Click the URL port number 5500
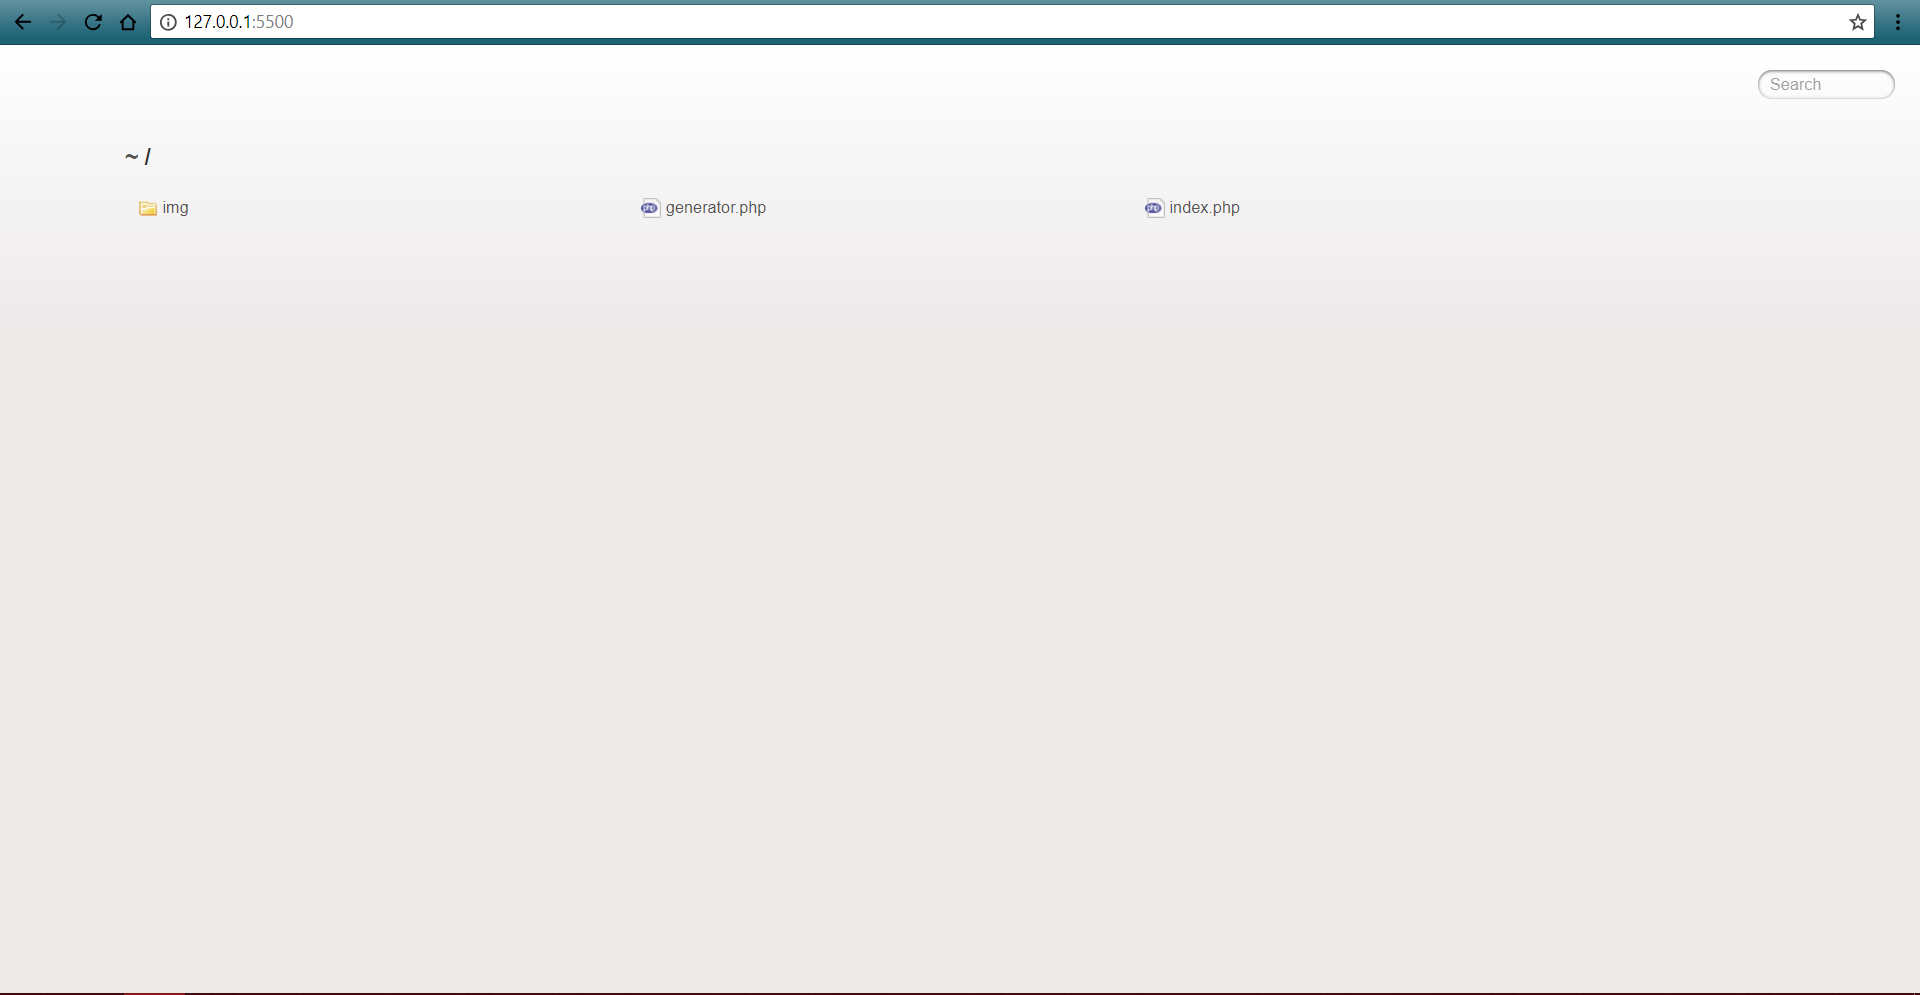This screenshot has width=1920, height=995. click(276, 21)
